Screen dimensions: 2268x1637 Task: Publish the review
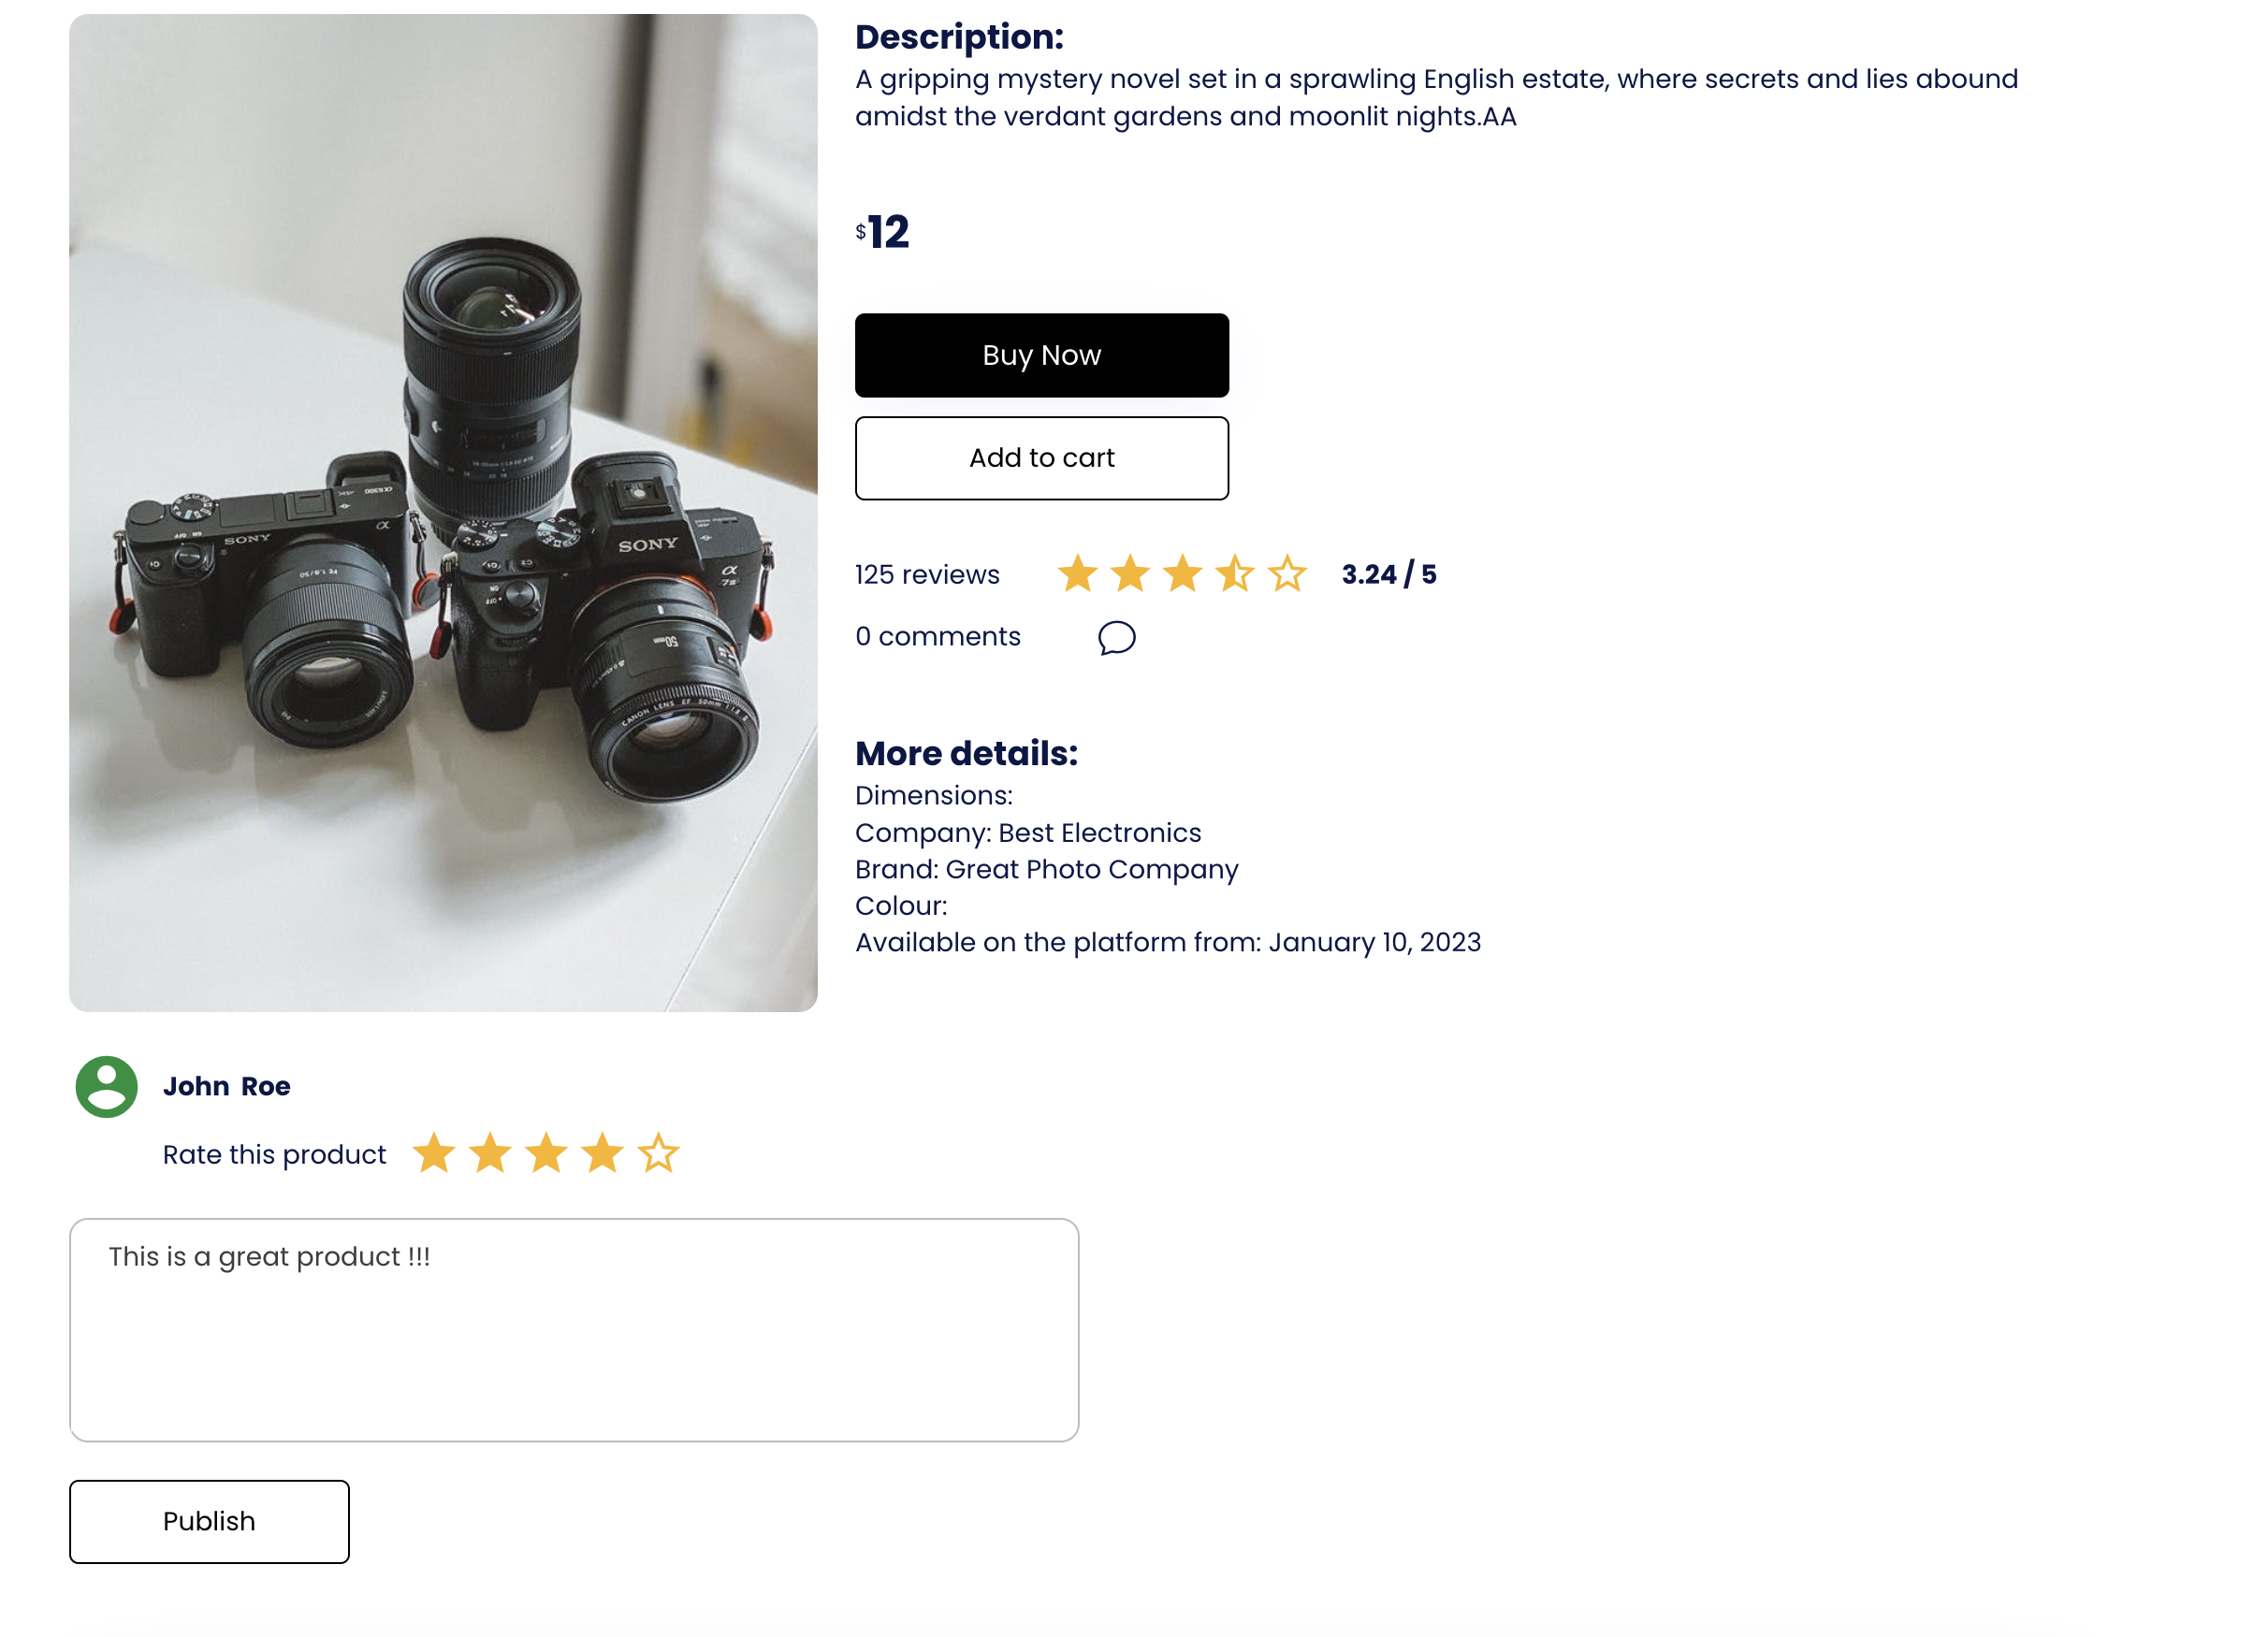pos(209,1521)
